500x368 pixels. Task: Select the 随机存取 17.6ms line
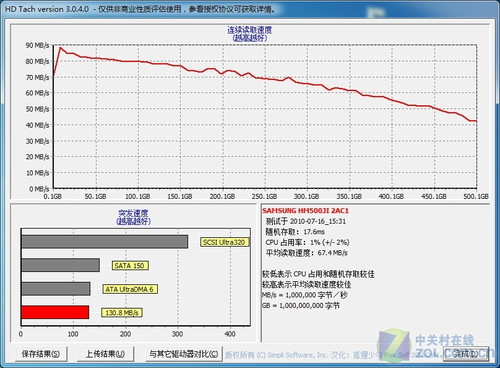coord(295,232)
